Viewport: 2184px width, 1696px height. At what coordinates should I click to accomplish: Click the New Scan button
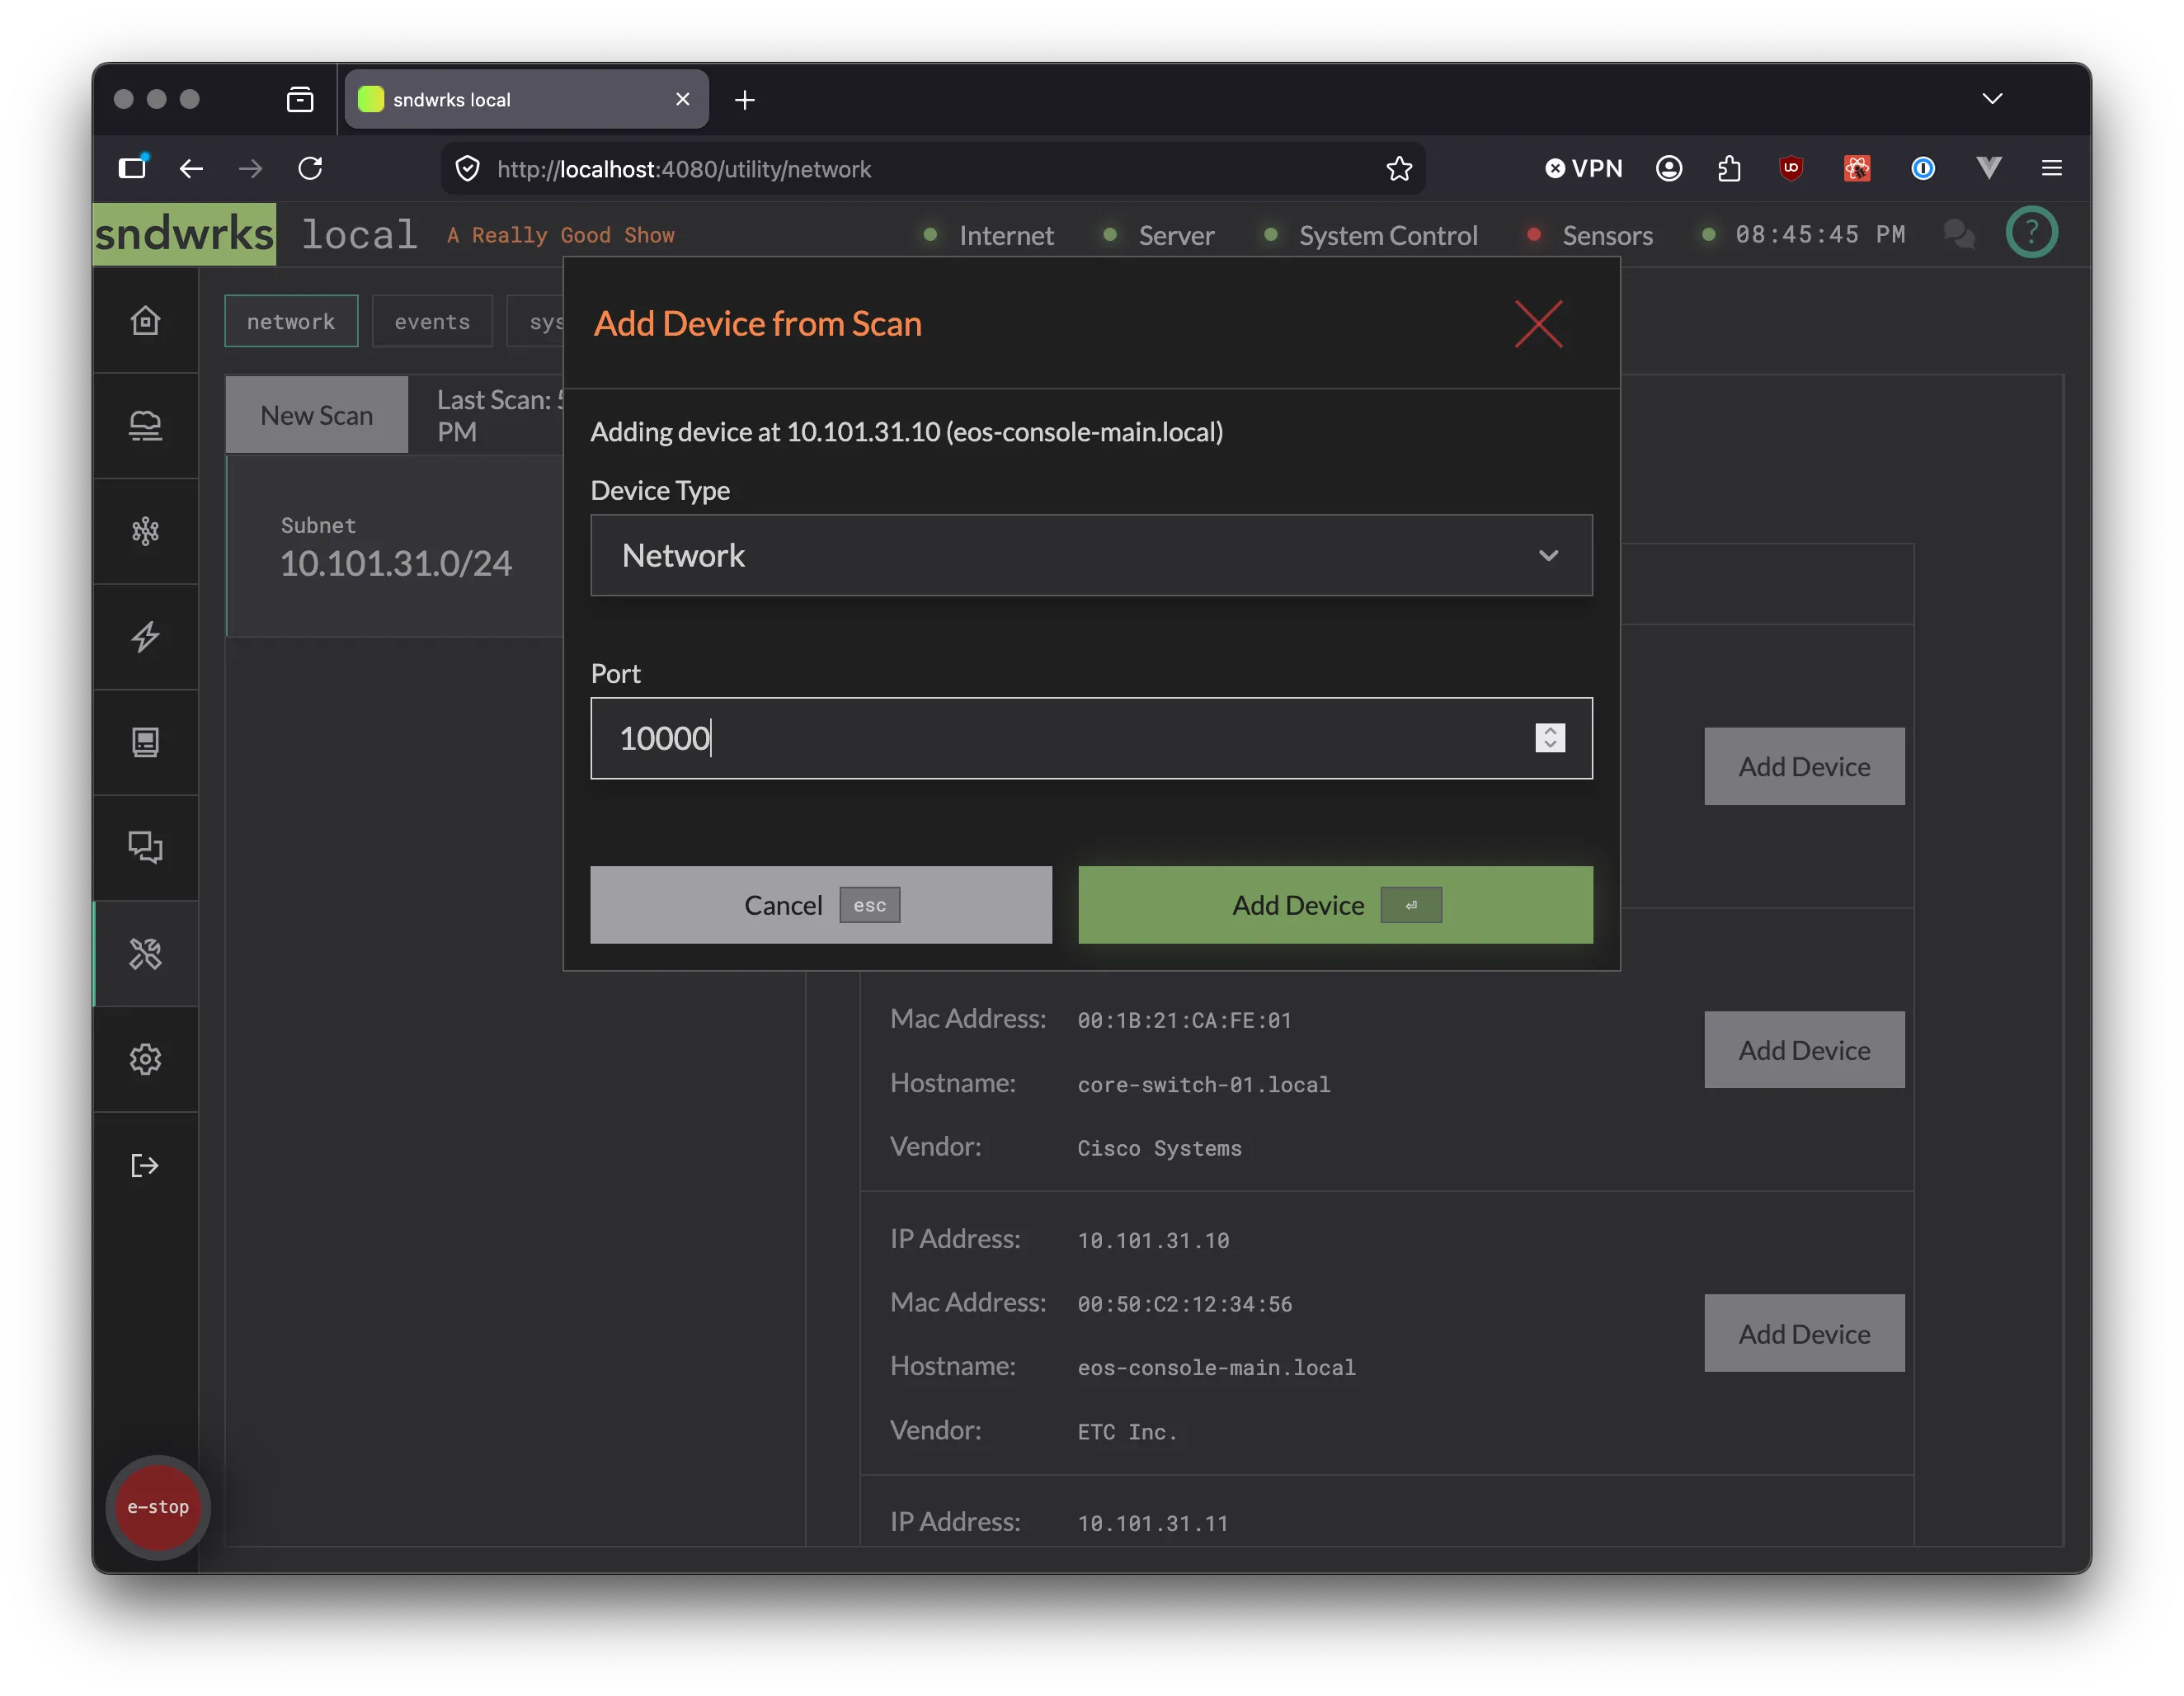pos(316,415)
